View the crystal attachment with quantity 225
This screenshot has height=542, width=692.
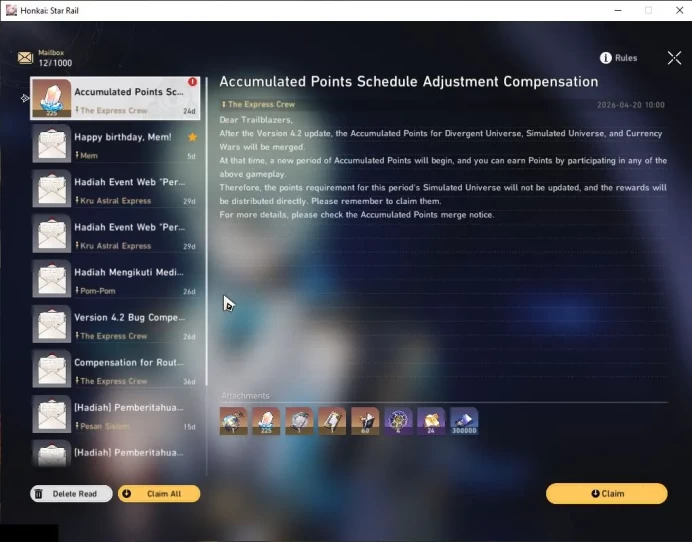(x=266, y=421)
